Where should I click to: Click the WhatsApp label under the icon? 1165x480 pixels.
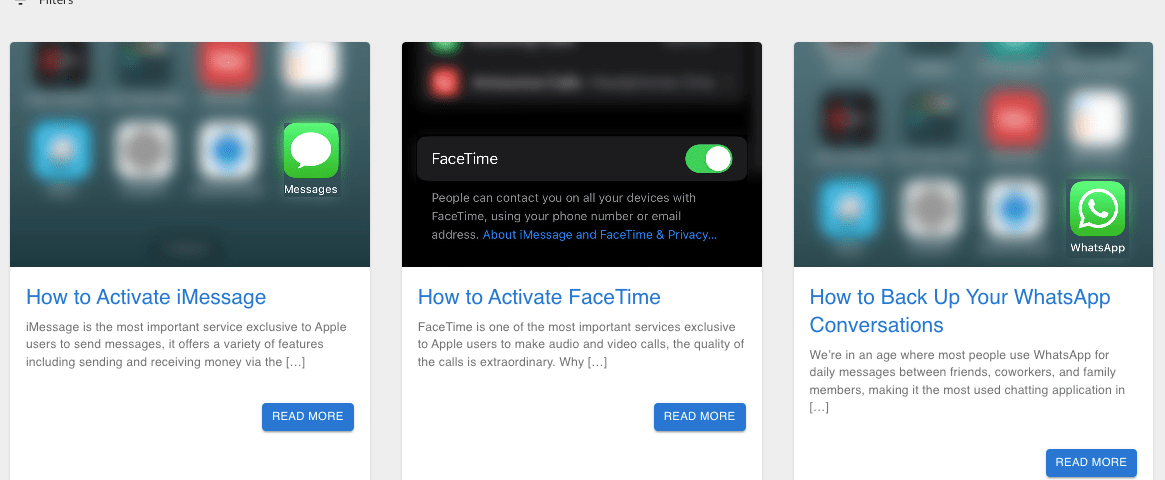click(1097, 247)
